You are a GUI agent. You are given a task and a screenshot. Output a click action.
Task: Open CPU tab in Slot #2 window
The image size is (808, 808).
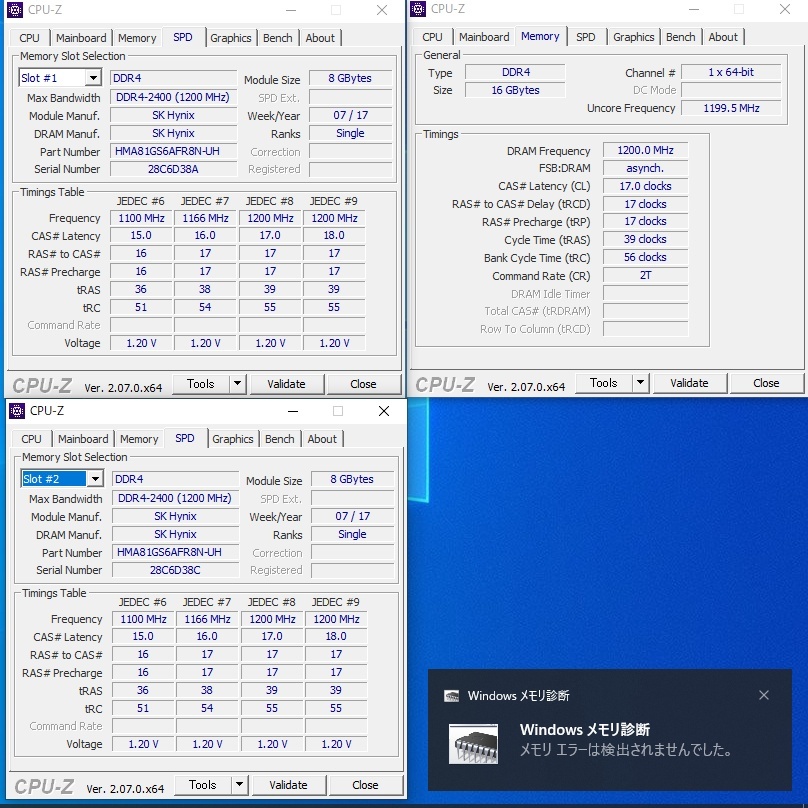(31, 439)
